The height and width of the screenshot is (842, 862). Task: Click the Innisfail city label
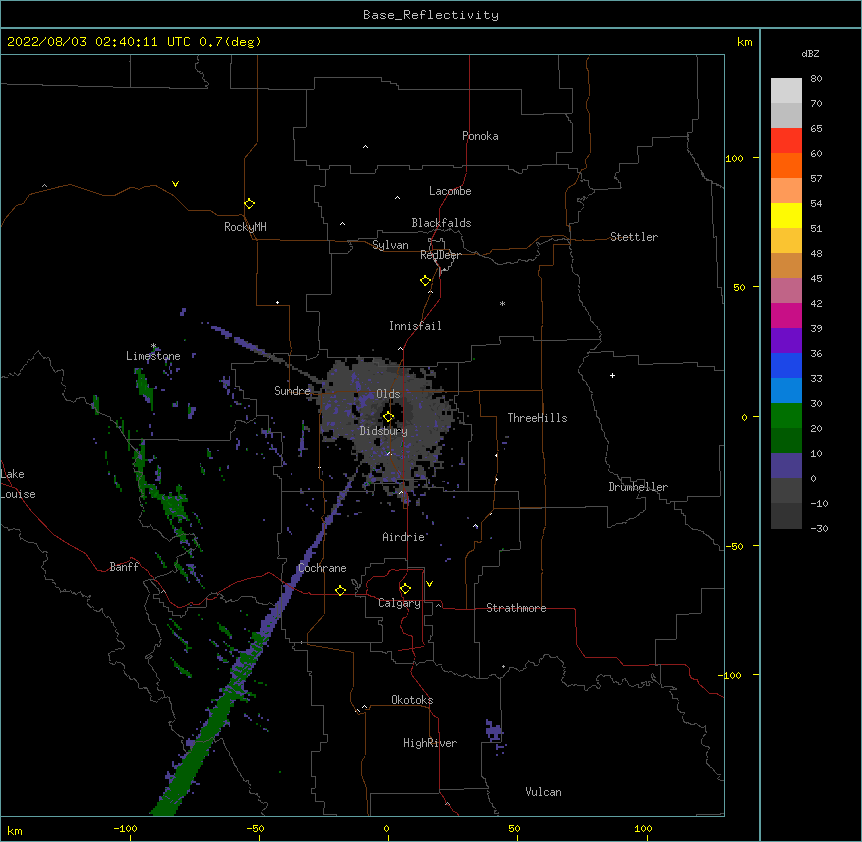coord(415,326)
